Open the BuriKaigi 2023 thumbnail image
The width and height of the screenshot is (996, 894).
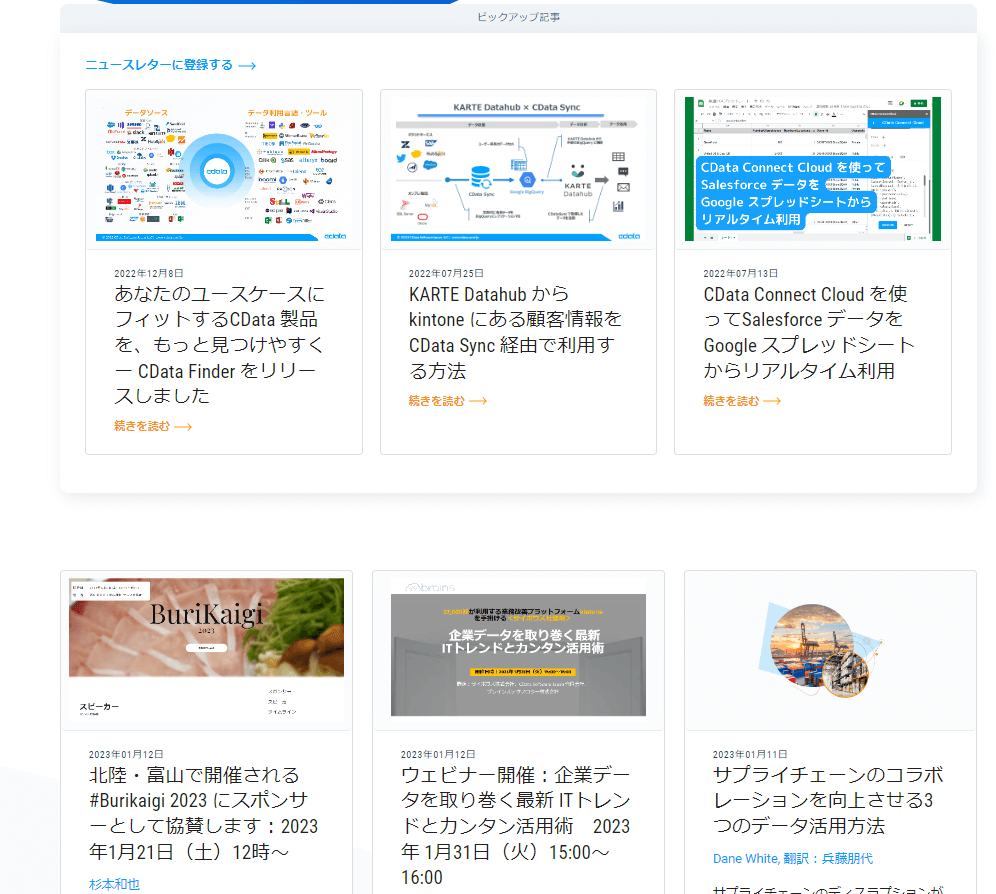tap(206, 651)
